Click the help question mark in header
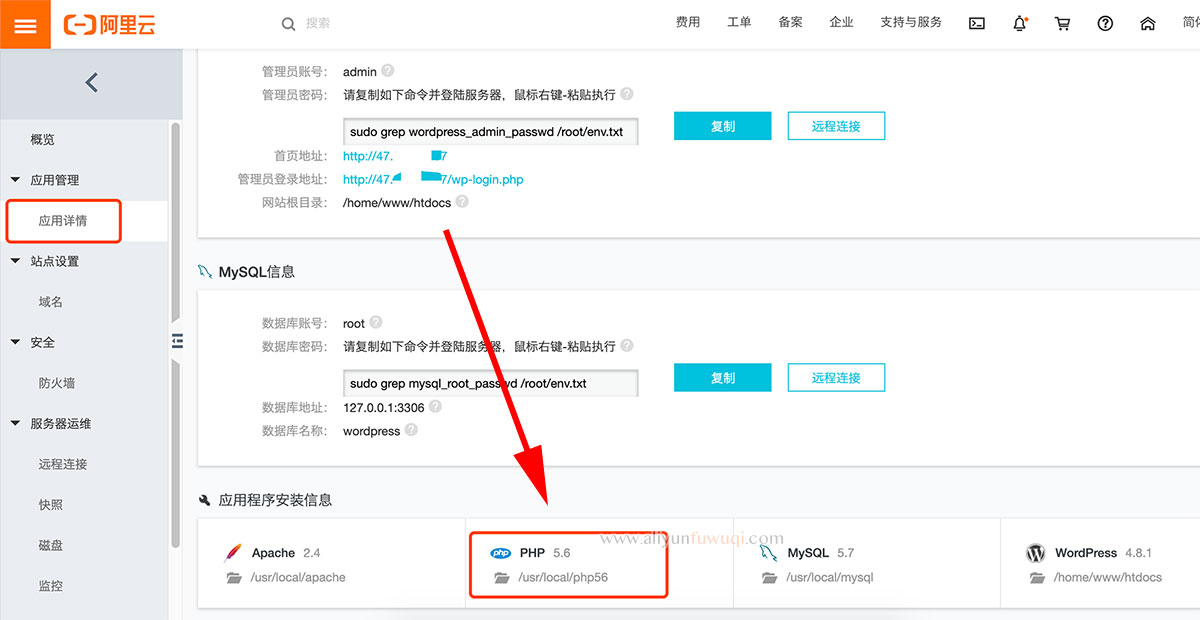The image size is (1200, 620). [x=1105, y=24]
